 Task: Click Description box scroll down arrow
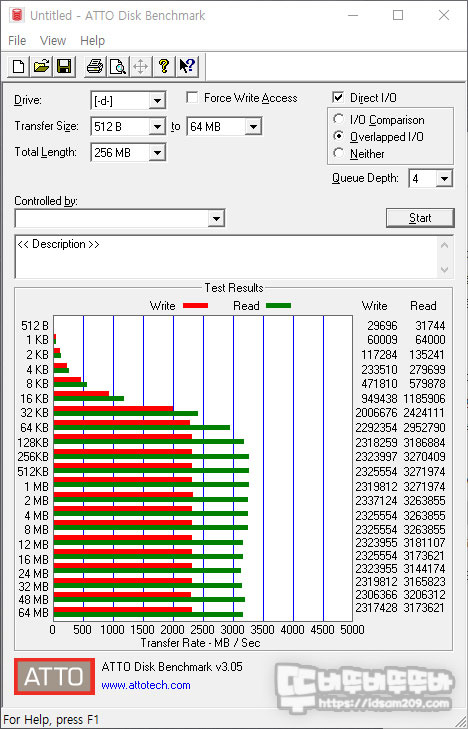click(x=445, y=269)
